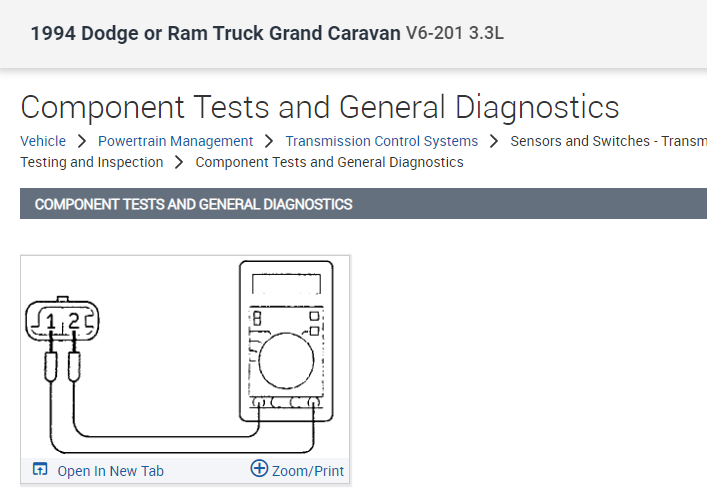The width and height of the screenshot is (707, 496).
Task: Click the multimeter wiring diagram thumbnail
Action: pyautogui.click(x=185, y=357)
